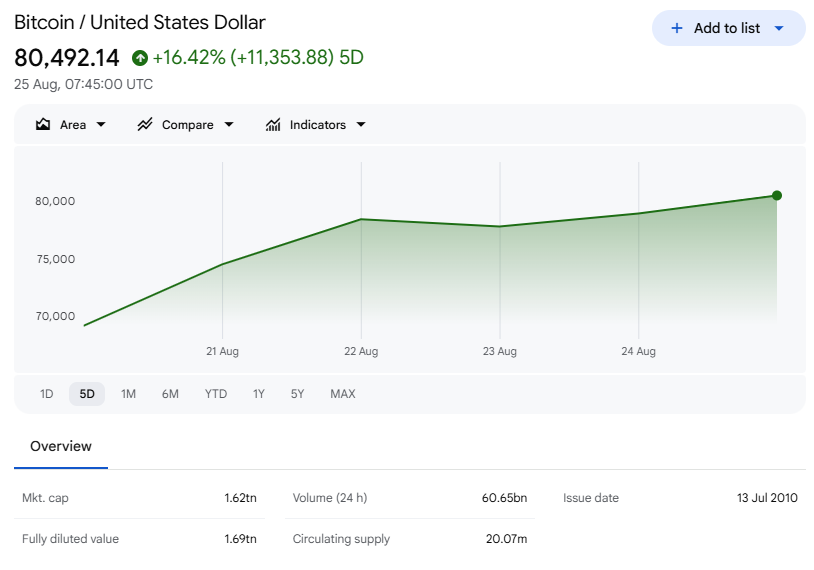The height and width of the screenshot is (570, 814).
Task: Select the 1D time range
Action: (x=47, y=394)
